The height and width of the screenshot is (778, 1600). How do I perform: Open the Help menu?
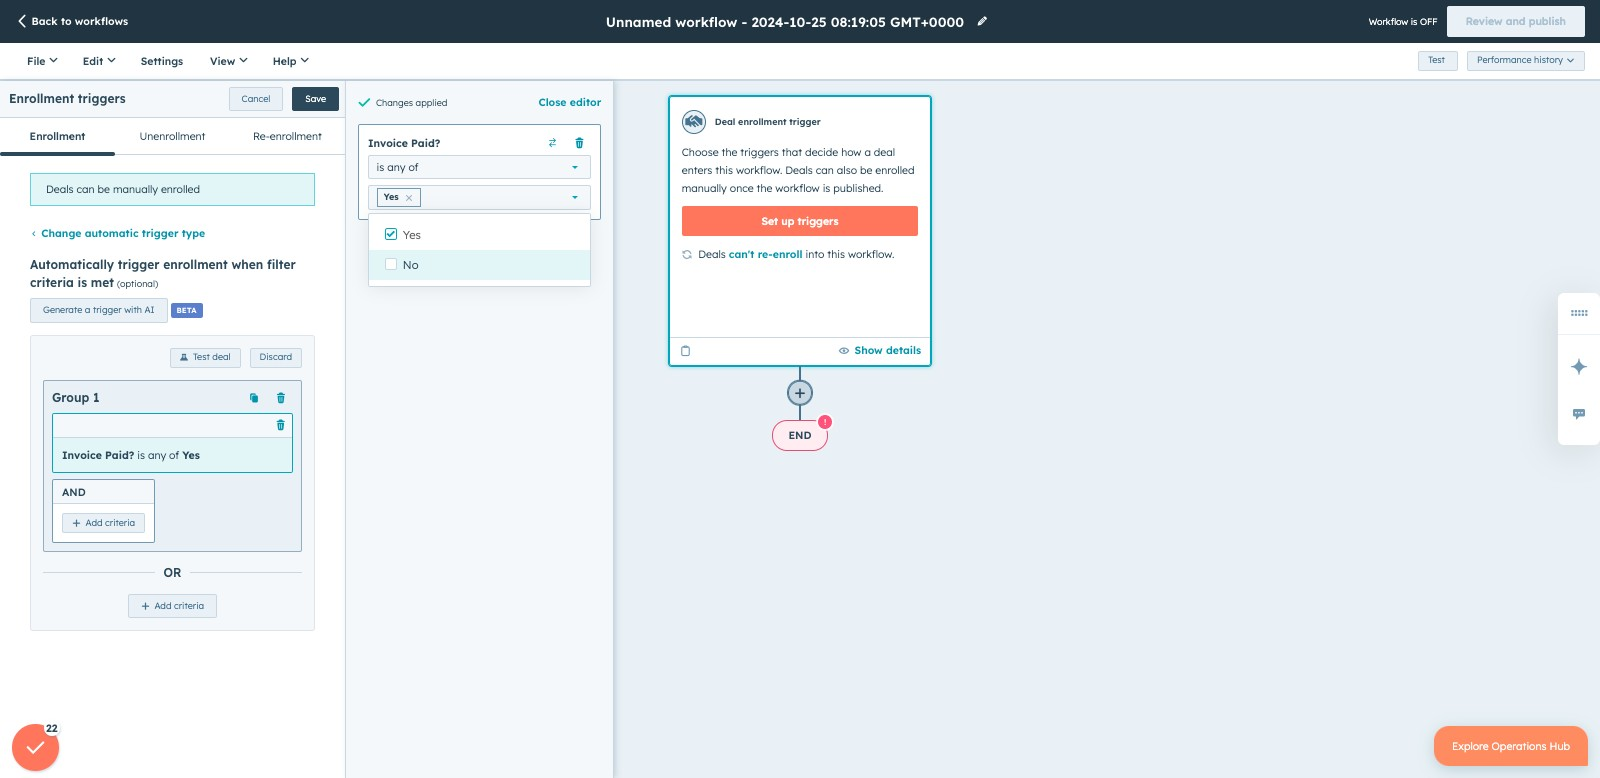pyautogui.click(x=290, y=61)
